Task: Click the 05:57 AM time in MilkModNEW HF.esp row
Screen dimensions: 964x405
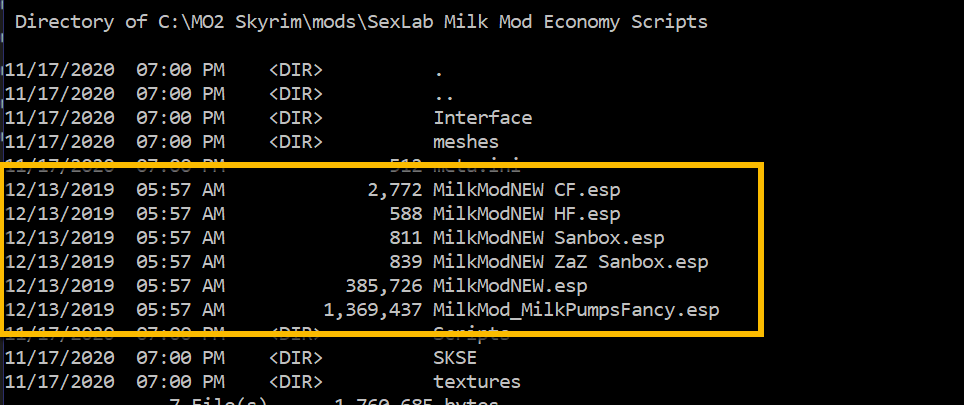Action: pos(180,214)
